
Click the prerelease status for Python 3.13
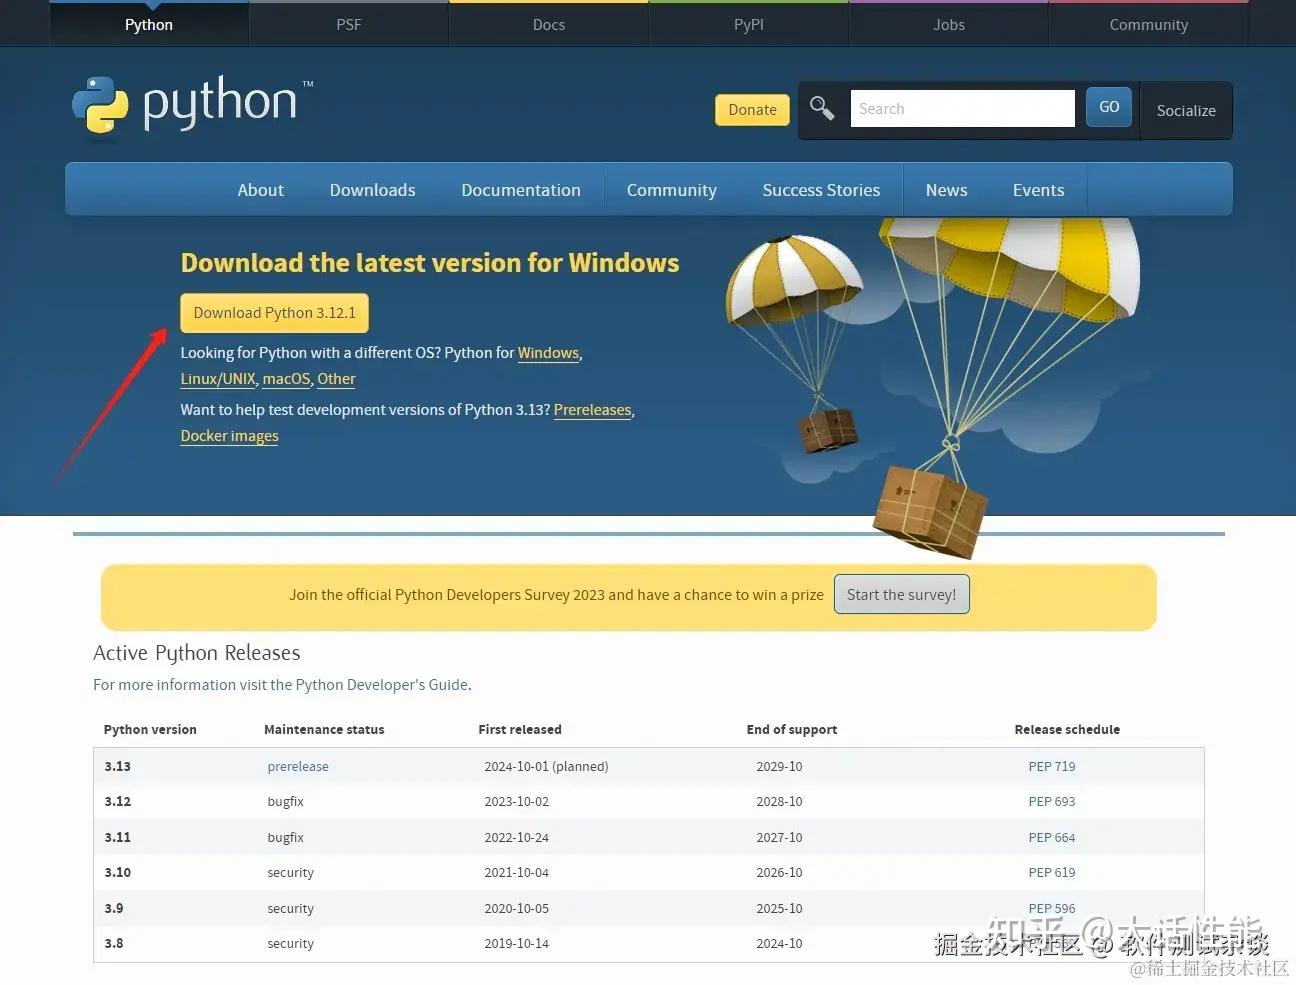point(297,766)
